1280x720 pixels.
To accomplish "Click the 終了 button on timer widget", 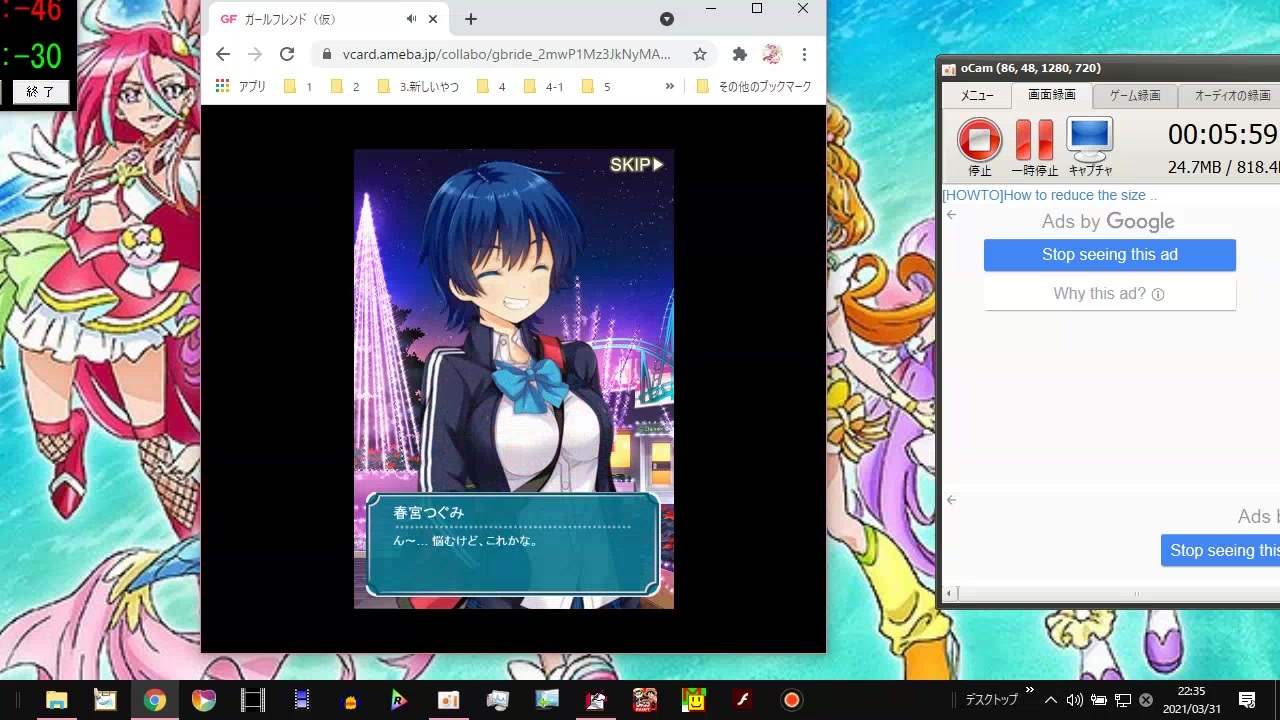I will [40, 92].
